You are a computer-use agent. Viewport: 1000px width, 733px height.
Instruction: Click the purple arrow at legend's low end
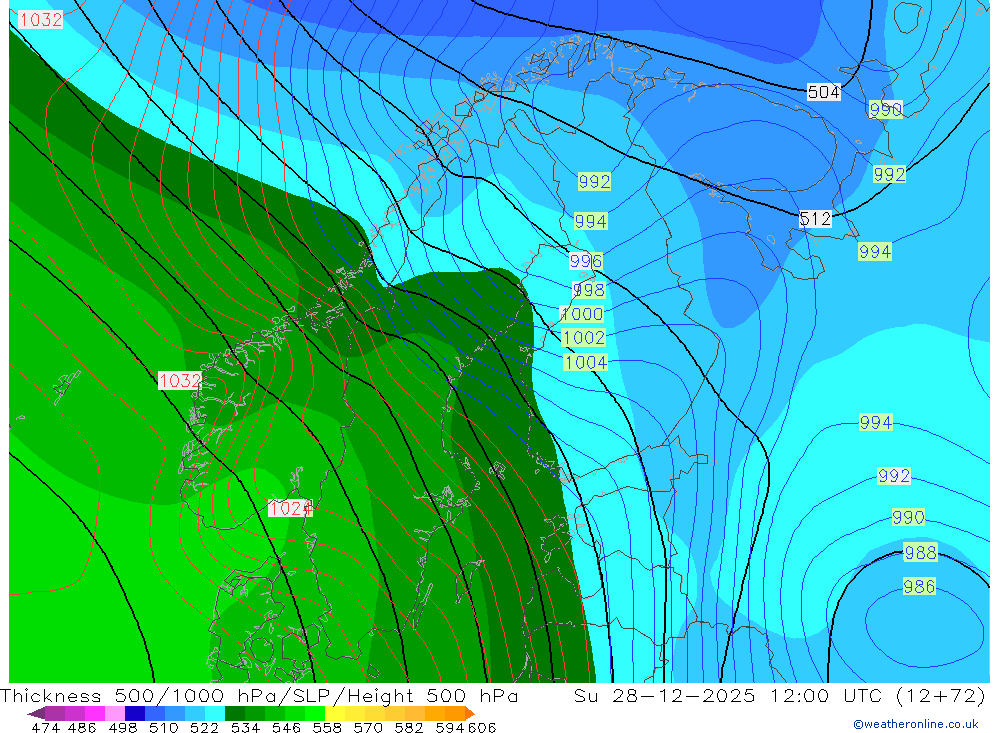point(36,713)
